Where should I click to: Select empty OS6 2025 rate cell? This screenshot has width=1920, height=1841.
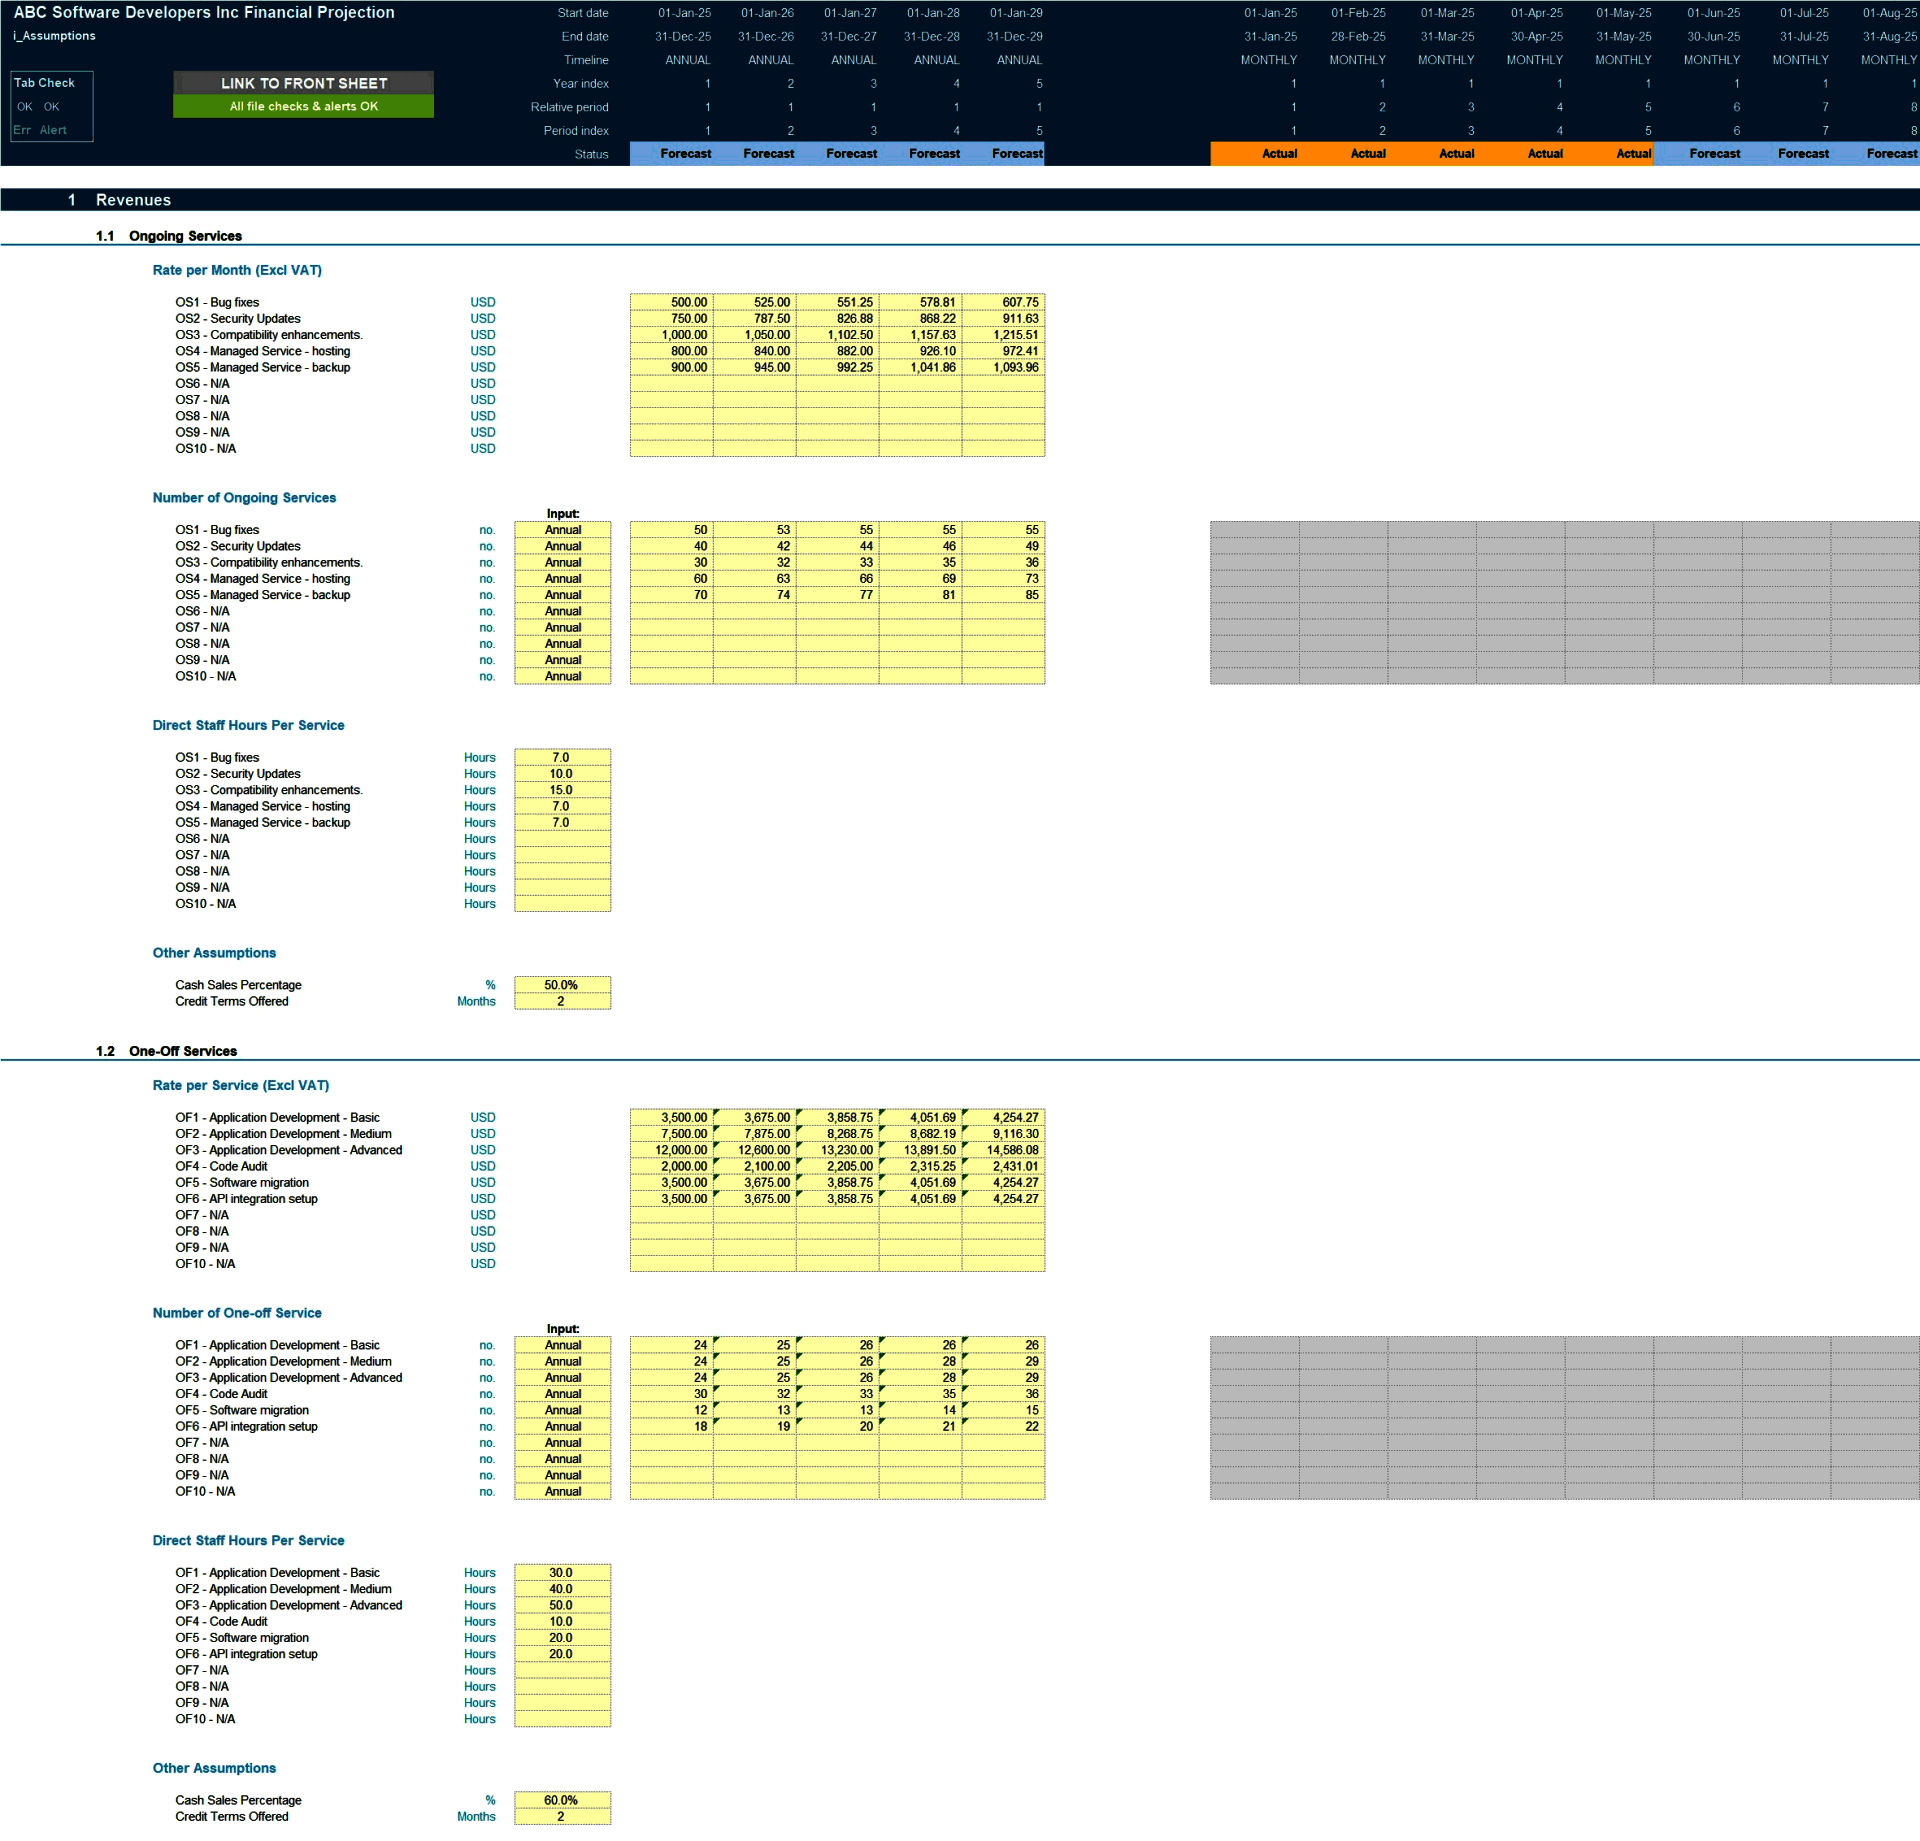click(672, 384)
